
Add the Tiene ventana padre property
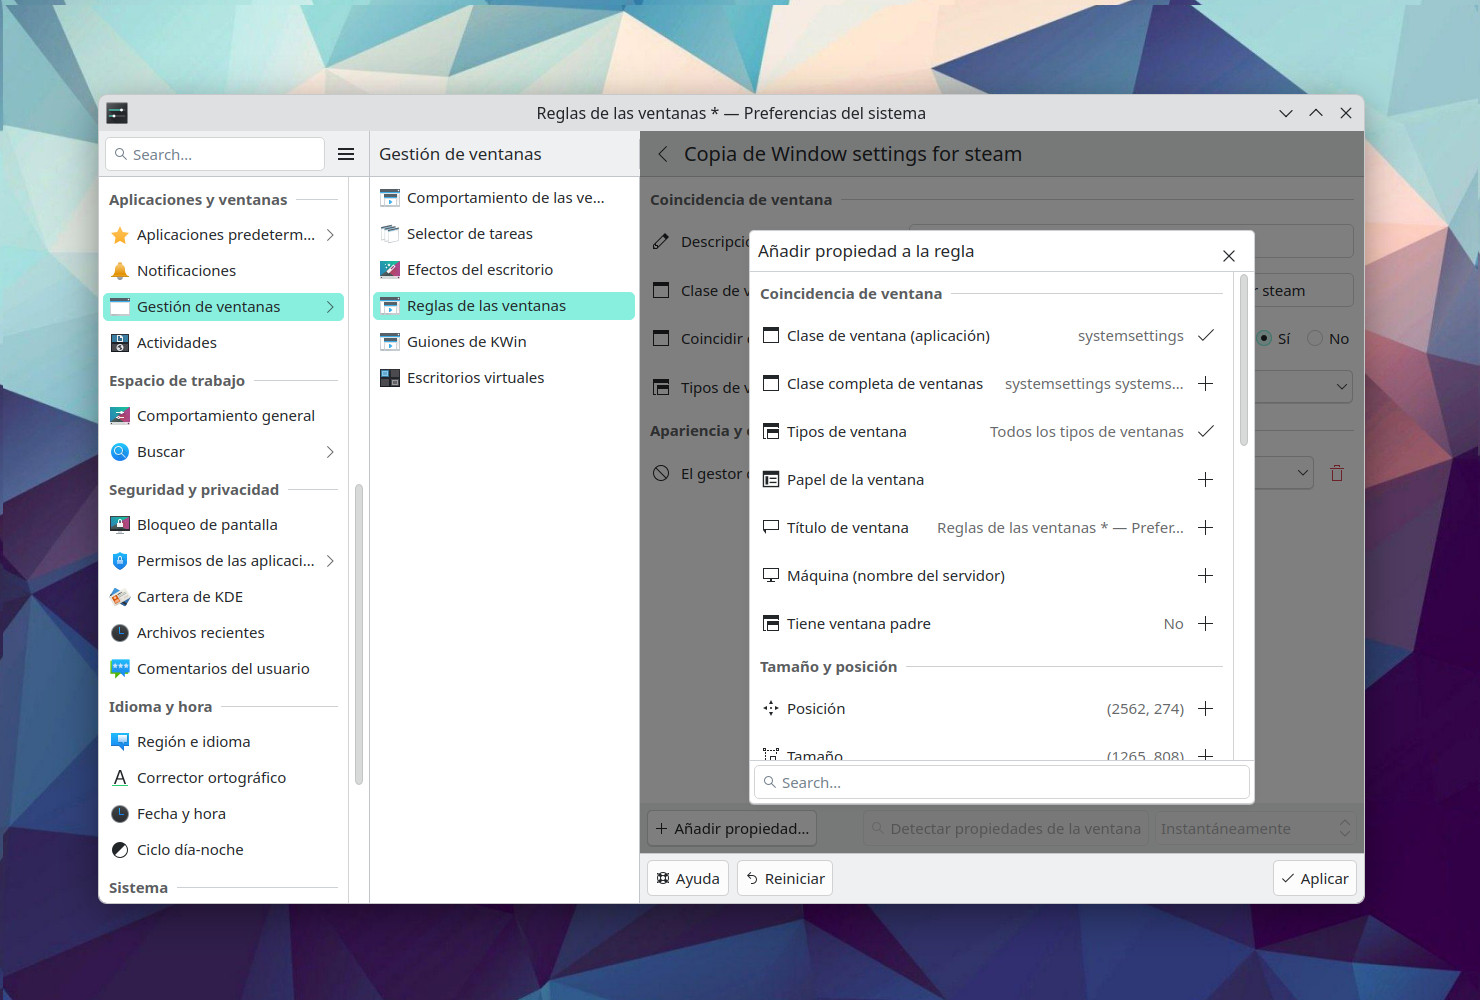click(x=1206, y=624)
